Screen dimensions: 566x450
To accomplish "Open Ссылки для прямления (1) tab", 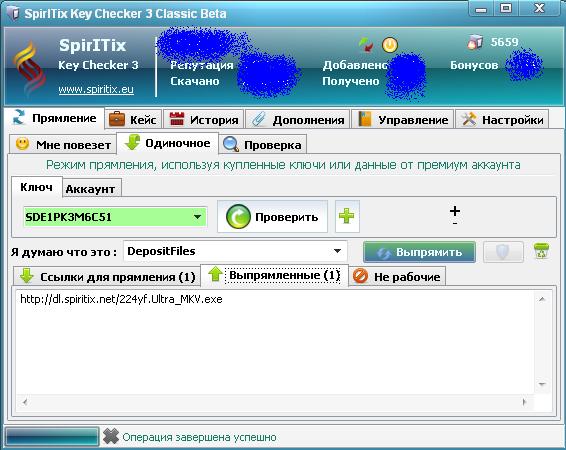I will (107, 277).
